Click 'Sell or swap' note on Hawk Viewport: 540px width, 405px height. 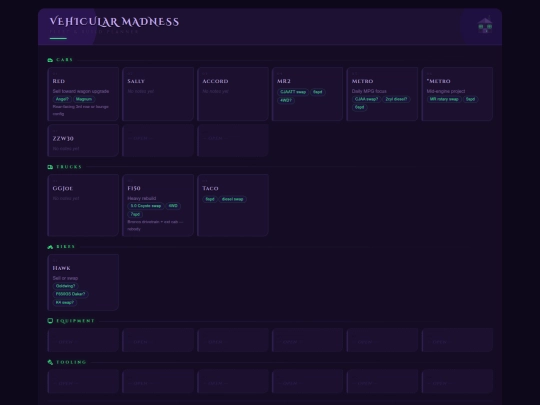click(x=65, y=278)
